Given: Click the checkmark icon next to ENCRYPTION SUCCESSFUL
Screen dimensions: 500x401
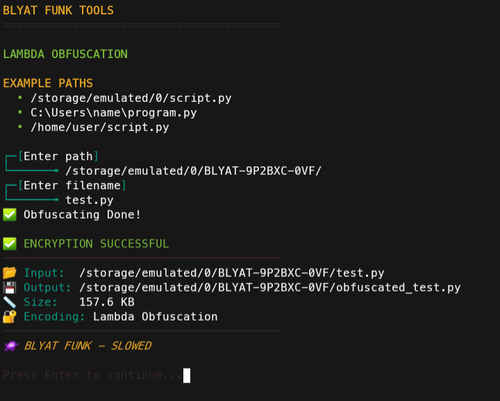Looking at the screenshot, I should click(x=10, y=244).
